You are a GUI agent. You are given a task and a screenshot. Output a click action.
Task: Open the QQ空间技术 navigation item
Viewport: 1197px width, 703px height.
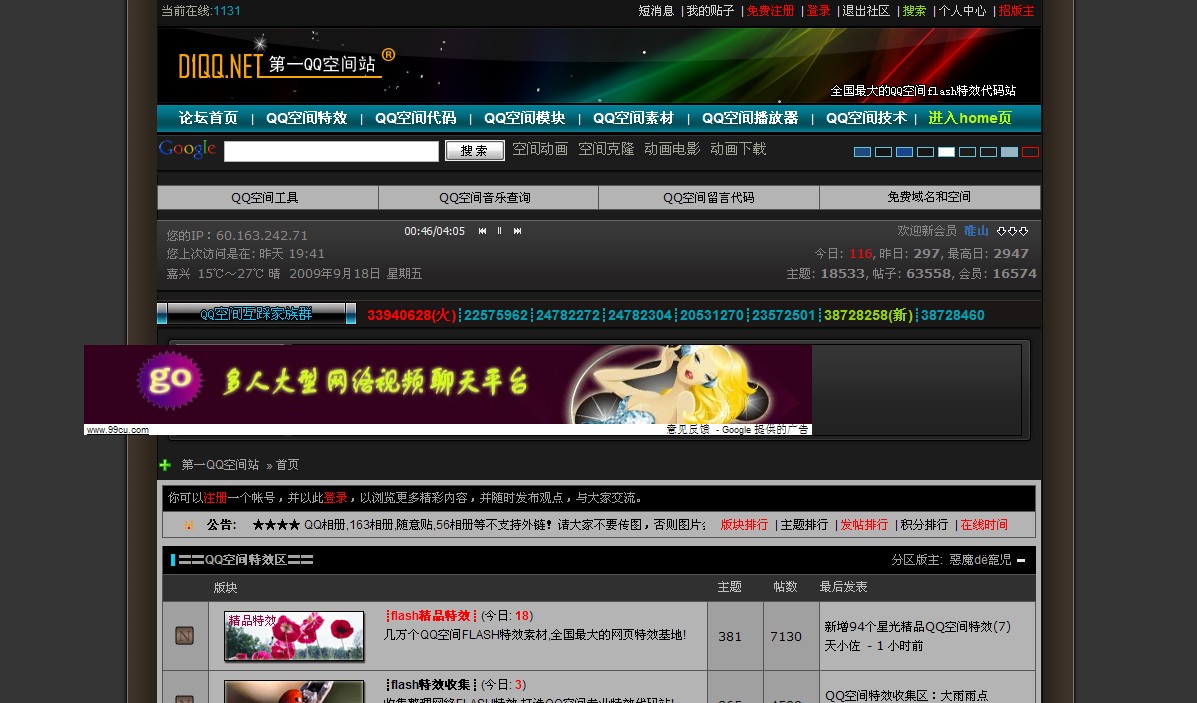tap(866, 118)
